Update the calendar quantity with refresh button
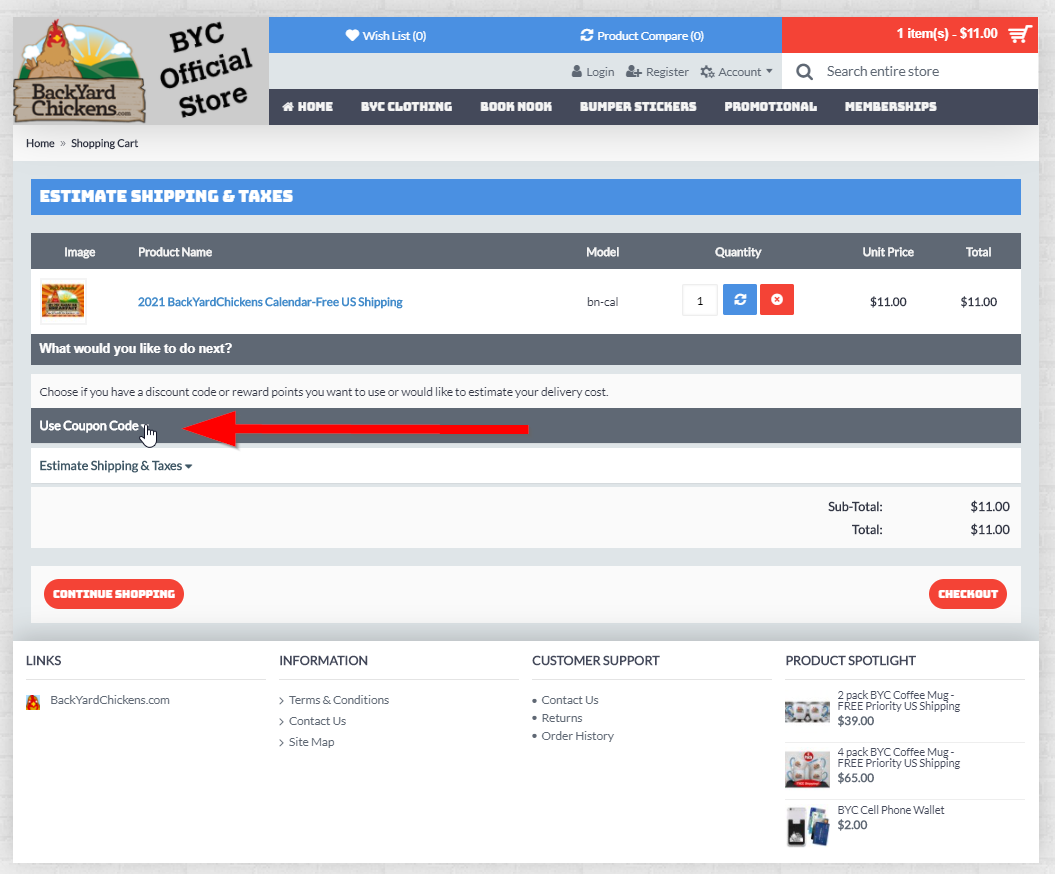 (739, 299)
